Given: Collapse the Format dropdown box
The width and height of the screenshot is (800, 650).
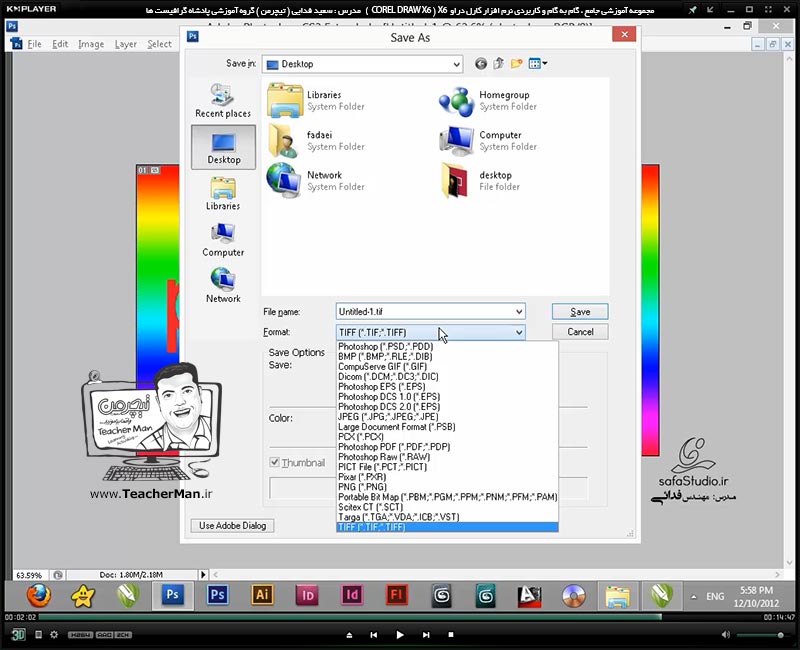Looking at the screenshot, I should [x=519, y=332].
